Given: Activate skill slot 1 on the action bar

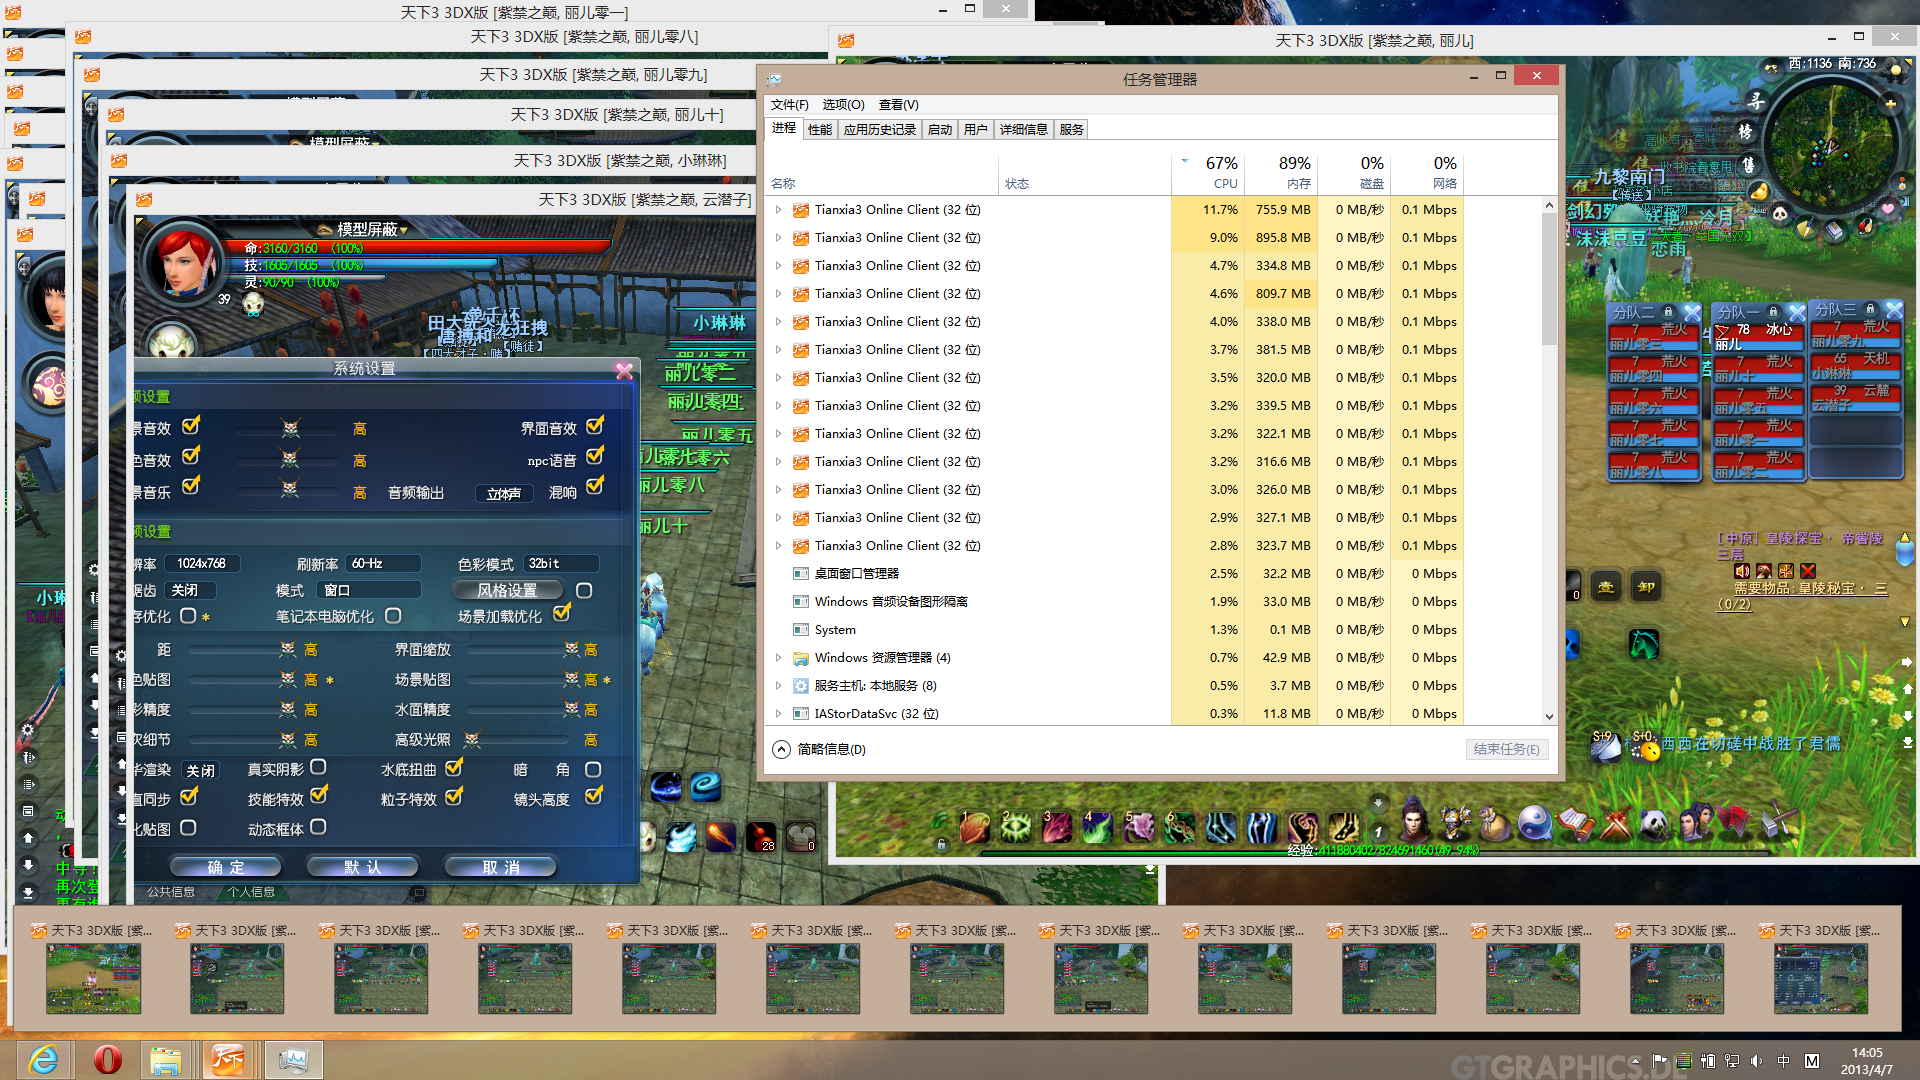Looking at the screenshot, I should 975,826.
